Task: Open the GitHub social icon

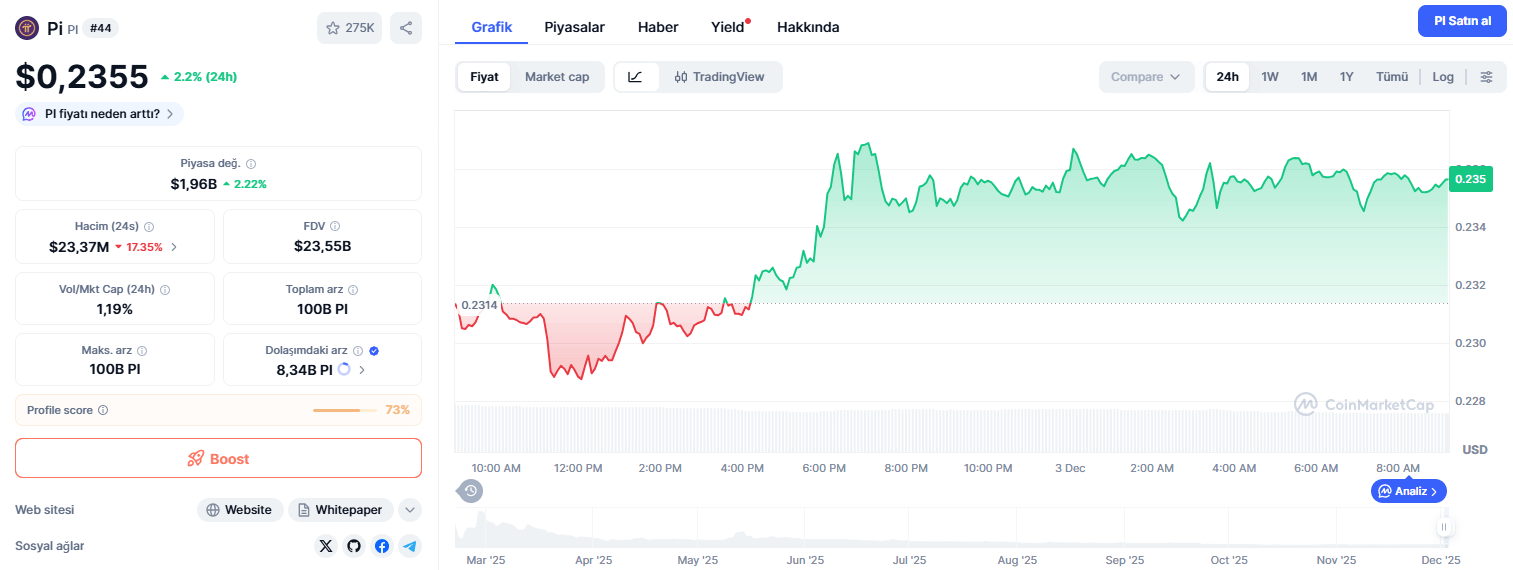Action: click(354, 546)
